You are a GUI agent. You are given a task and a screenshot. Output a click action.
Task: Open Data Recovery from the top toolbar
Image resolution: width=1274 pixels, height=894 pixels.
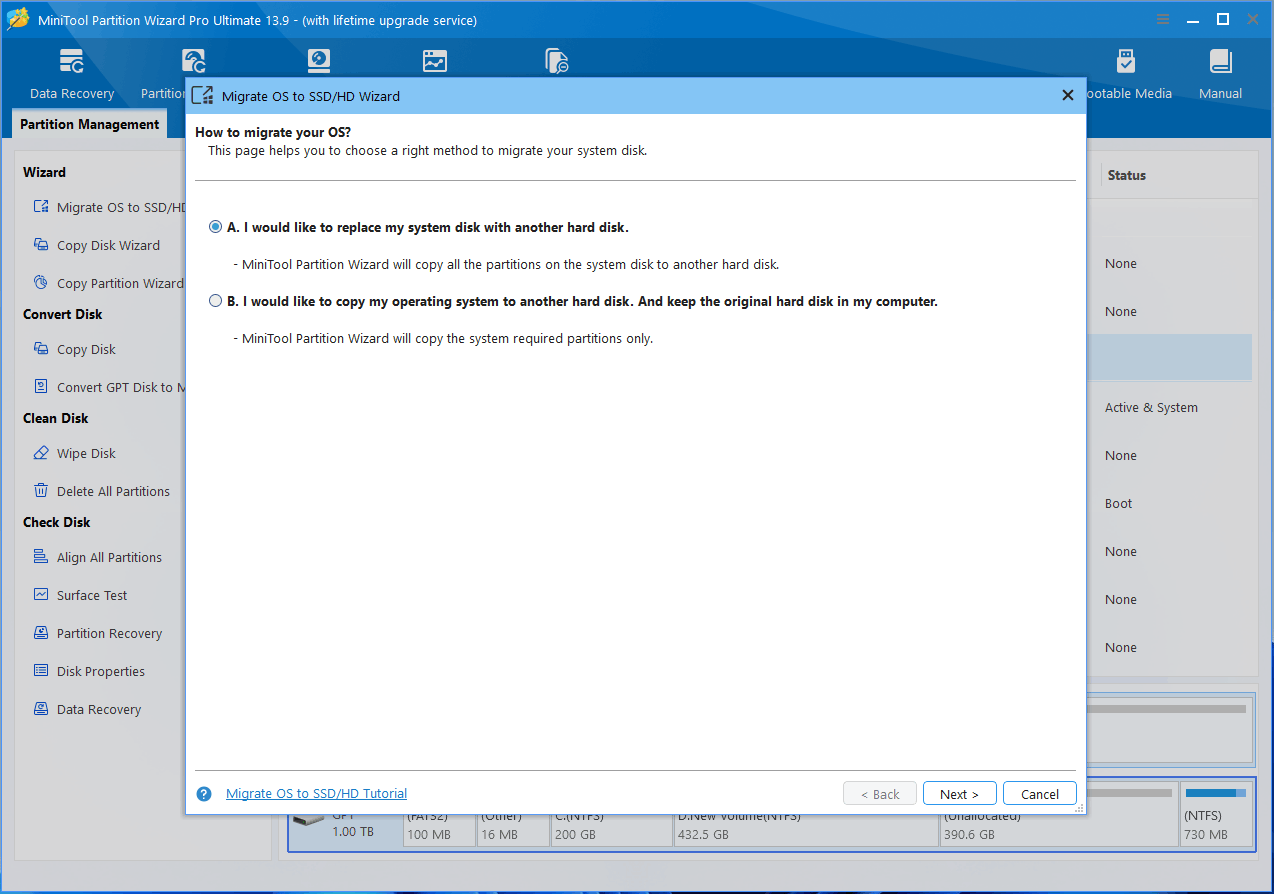pos(72,75)
